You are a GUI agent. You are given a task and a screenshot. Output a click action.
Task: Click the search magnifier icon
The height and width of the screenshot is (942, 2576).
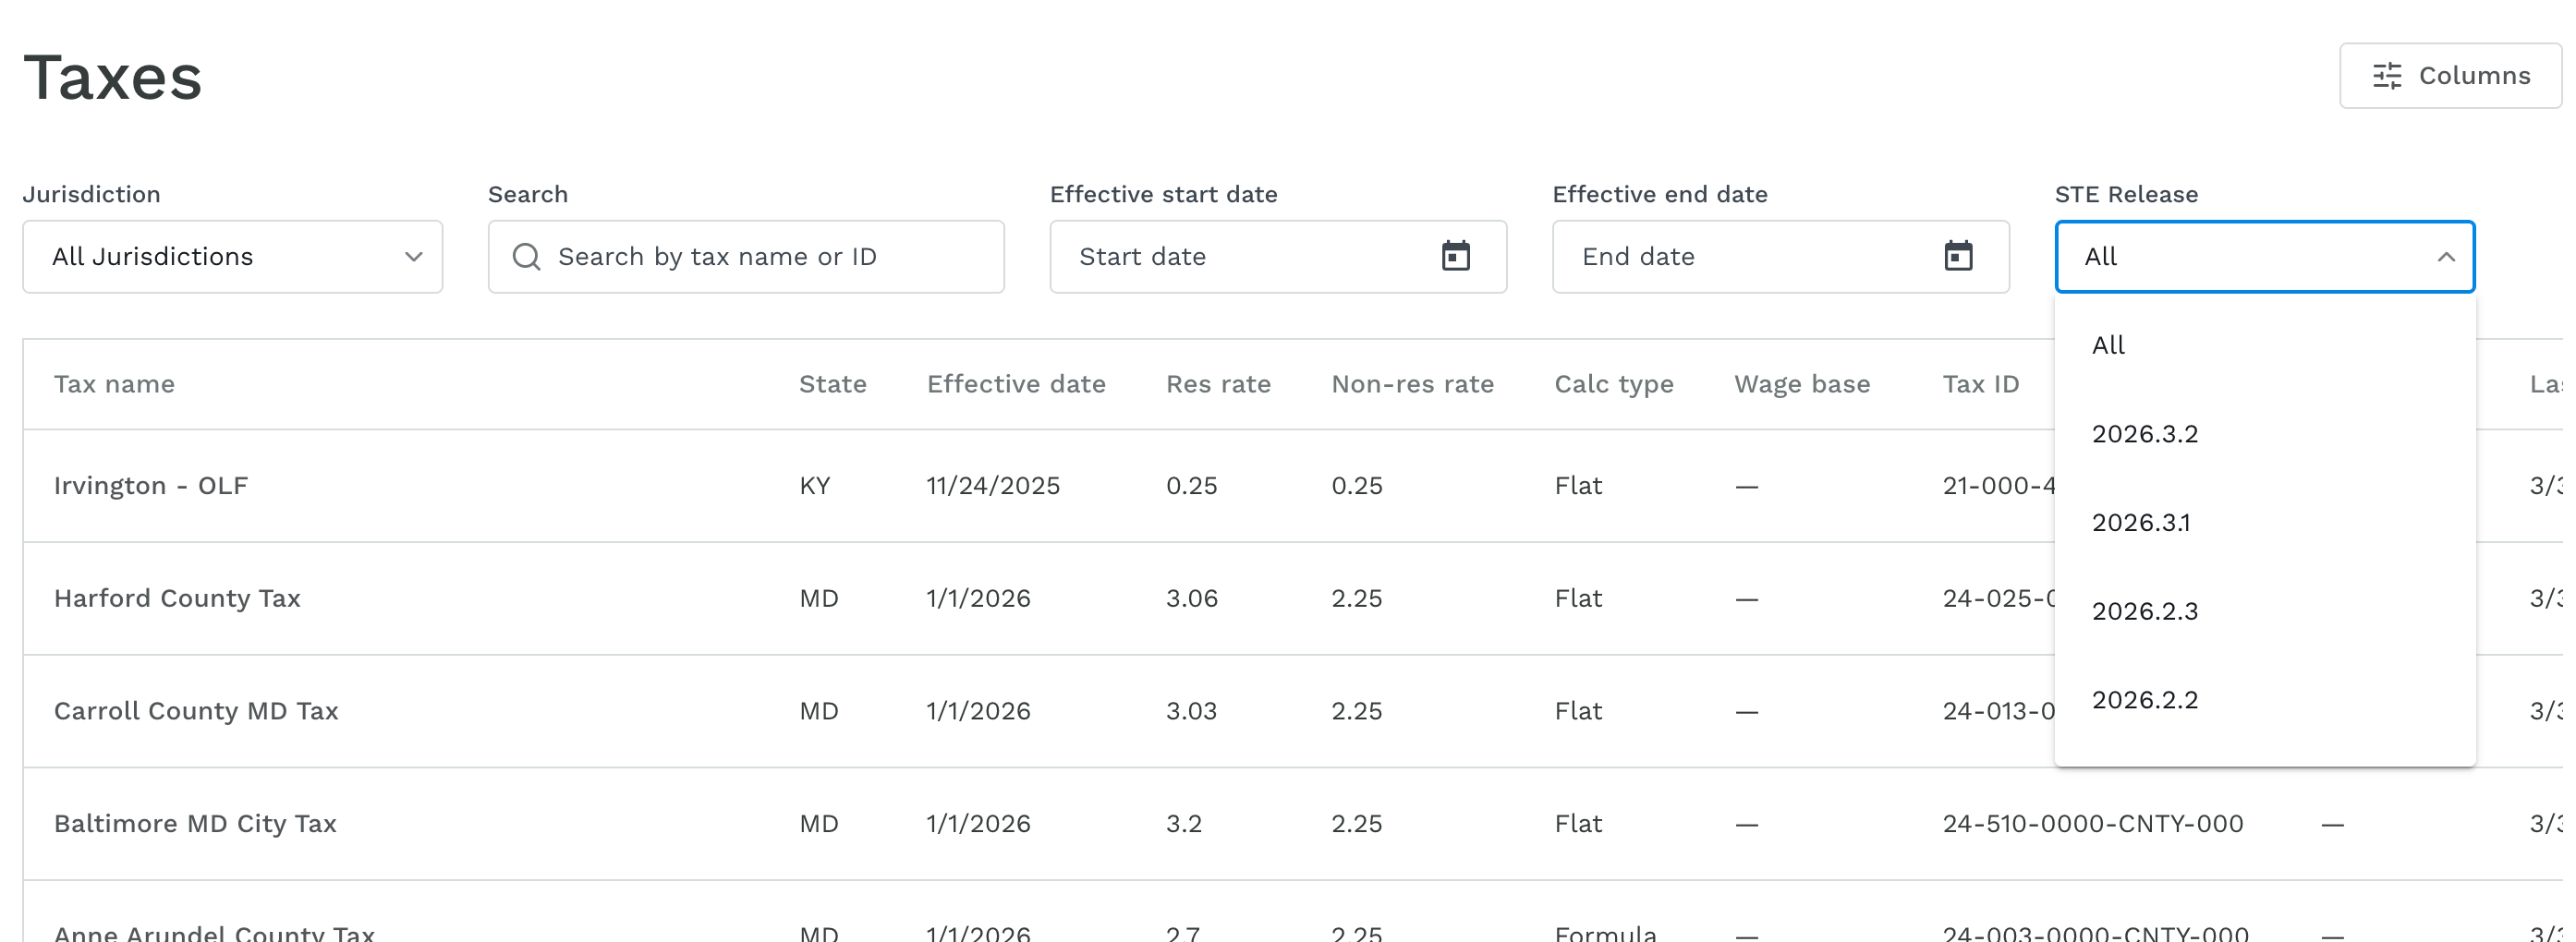pyautogui.click(x=527, y=257)
